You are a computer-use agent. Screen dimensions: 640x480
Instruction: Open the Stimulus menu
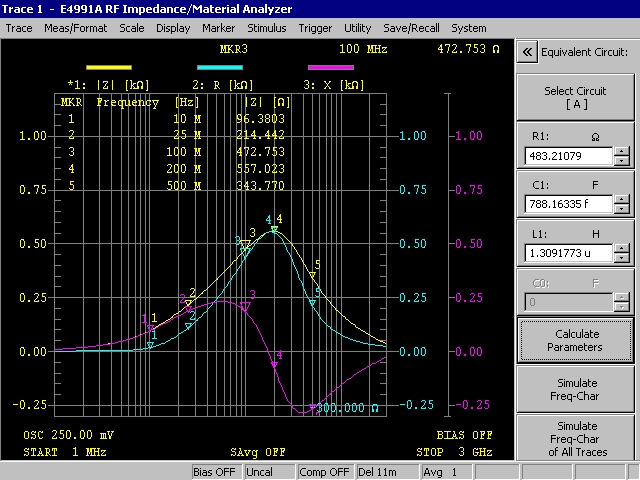[x=267, y=28]
